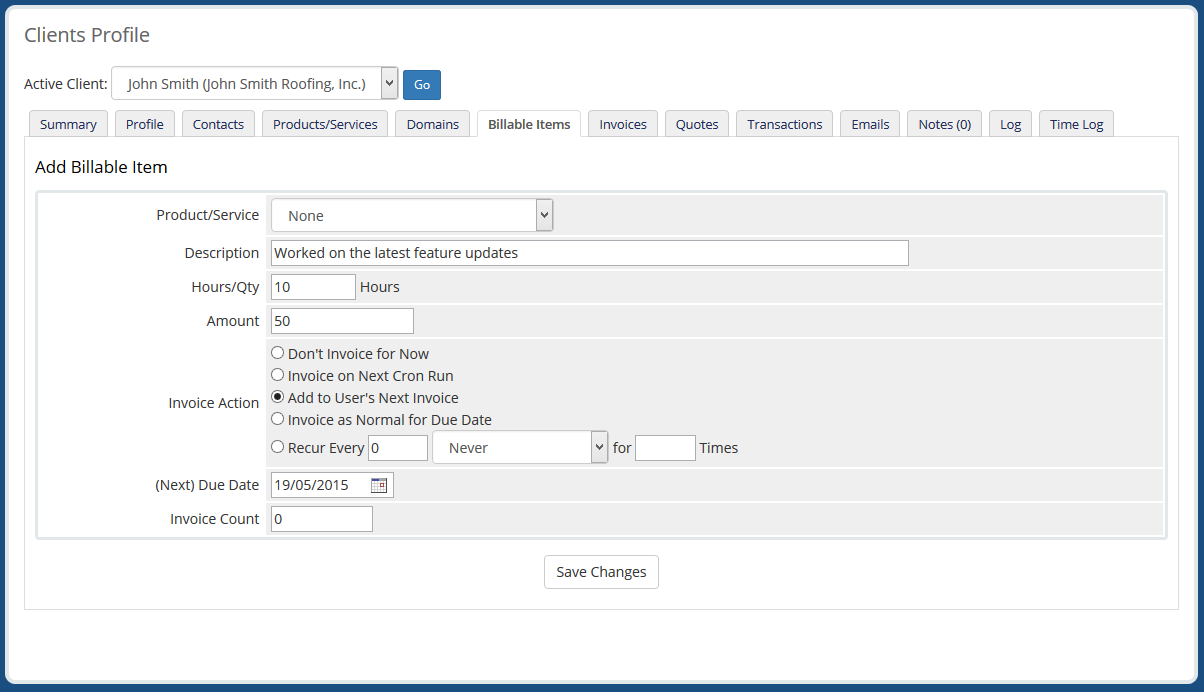Select "Don't Invoice for Now"
Viewport: 1204px width, 692px height.
click(277, 352)
